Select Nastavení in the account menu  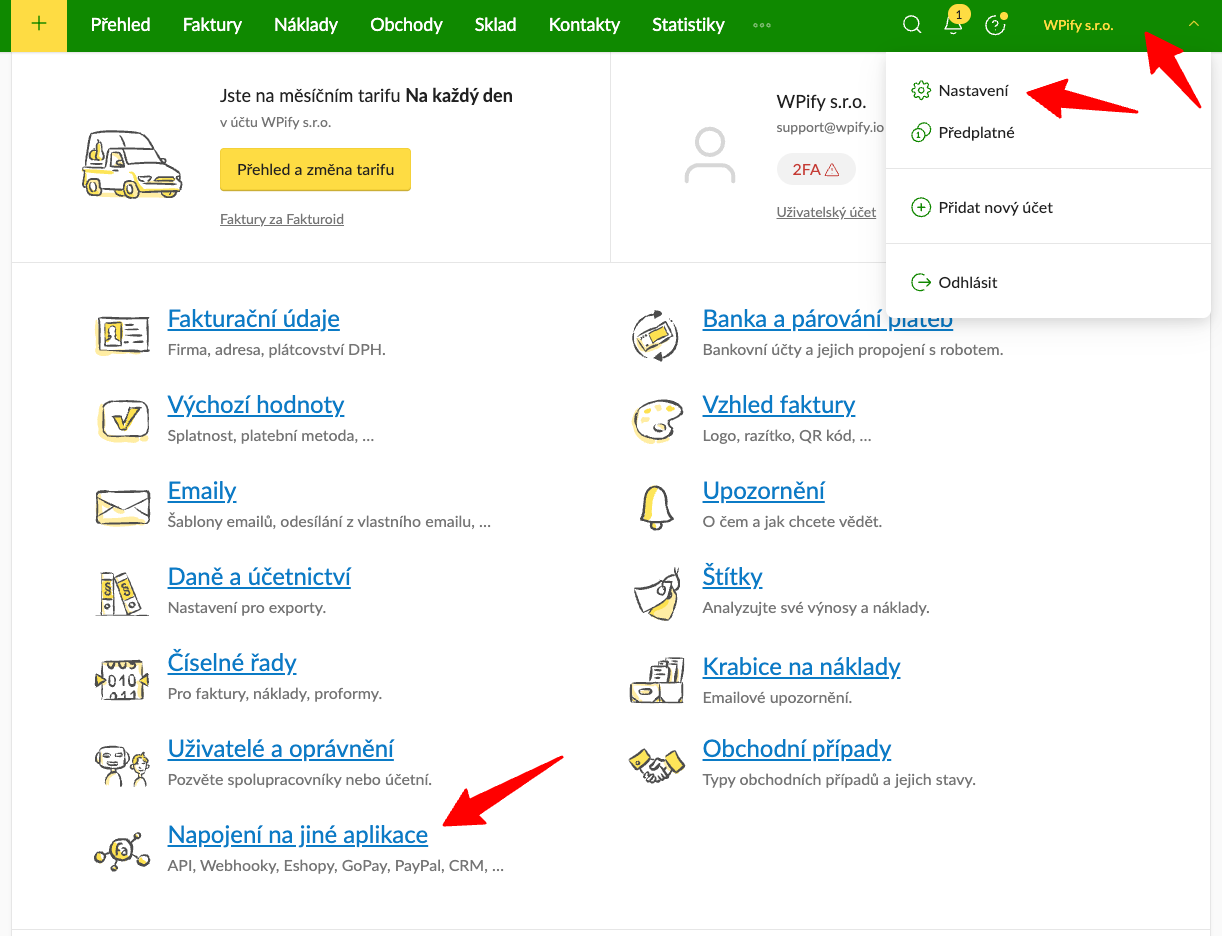click(x=972, y=91)
